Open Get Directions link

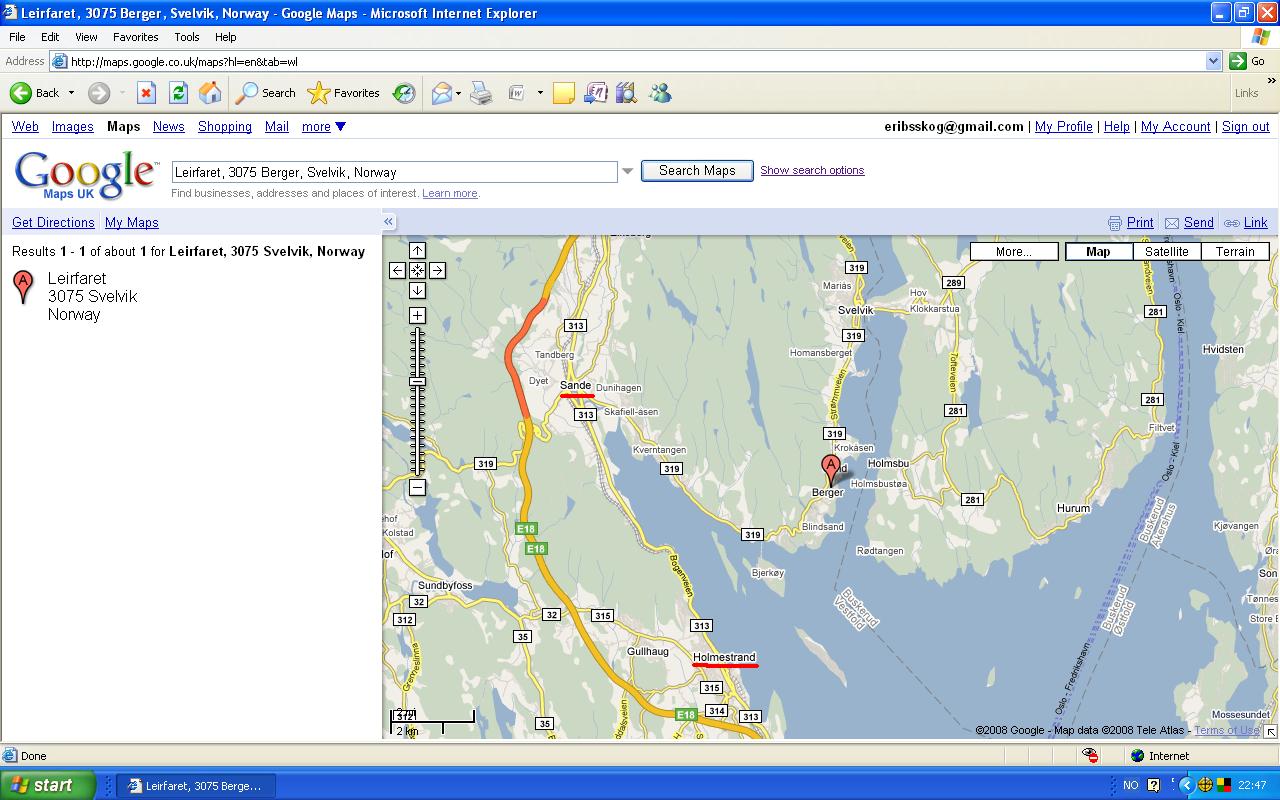point(53,223)
